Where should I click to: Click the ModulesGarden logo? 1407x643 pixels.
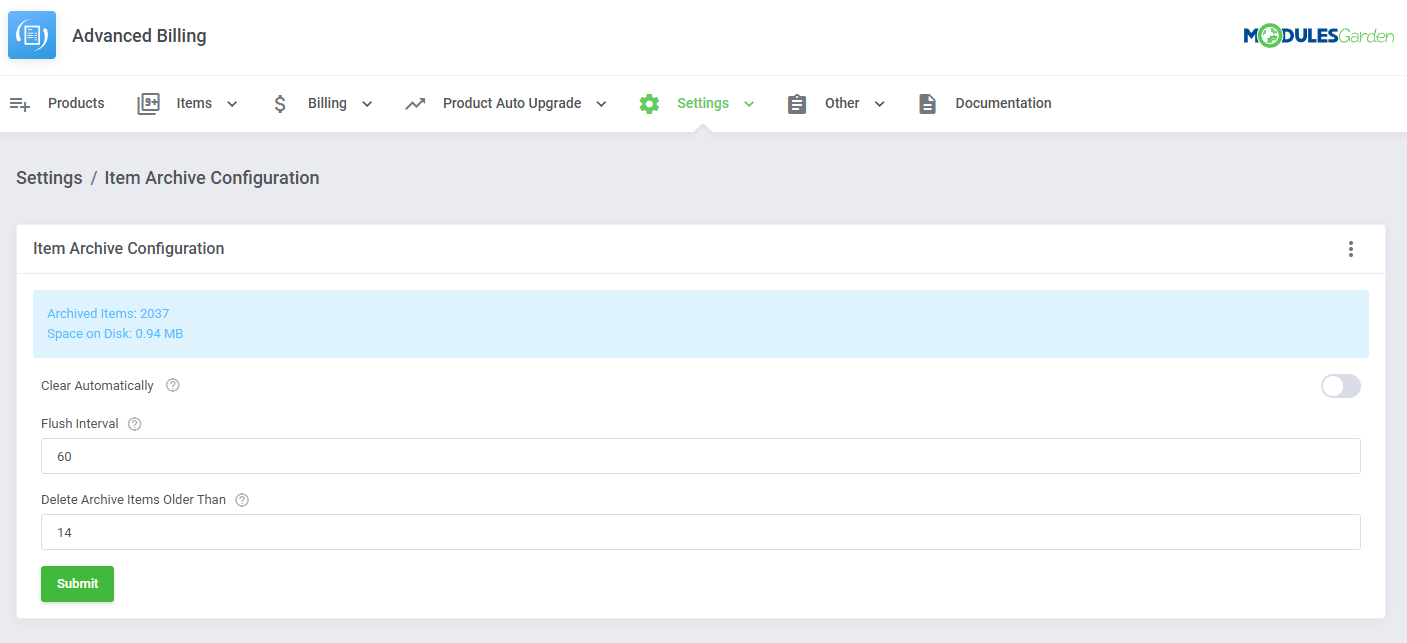(x=1318, y=36)
